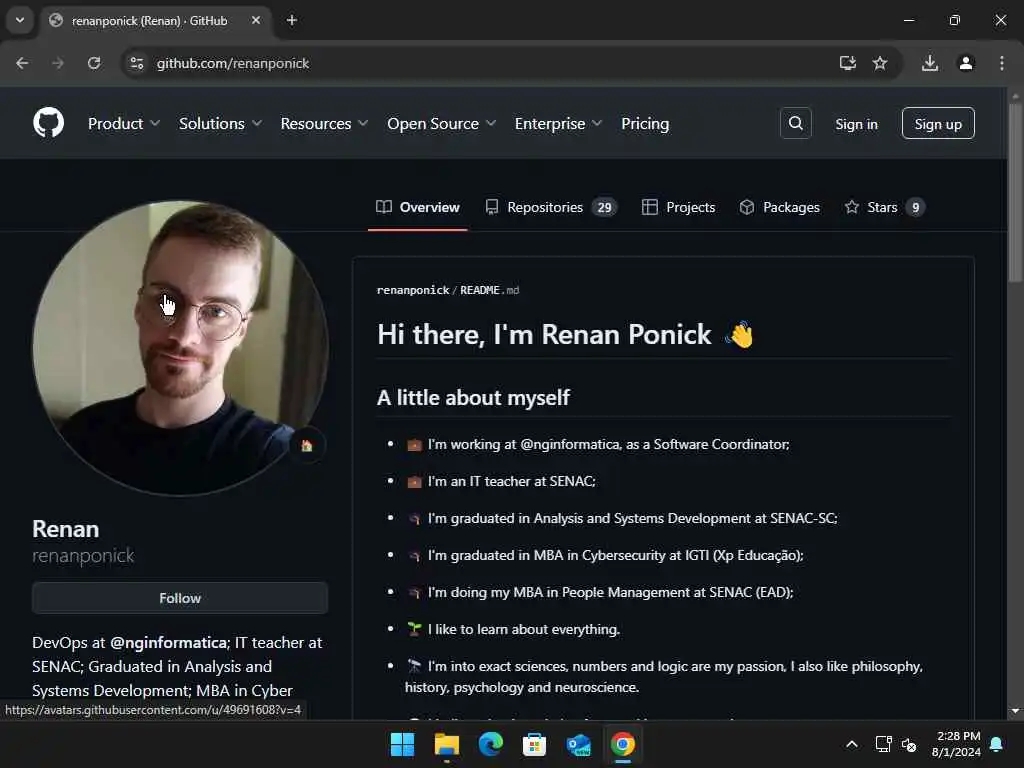Launch Microsoft Edge from taskbar

(x=490, y=744)
